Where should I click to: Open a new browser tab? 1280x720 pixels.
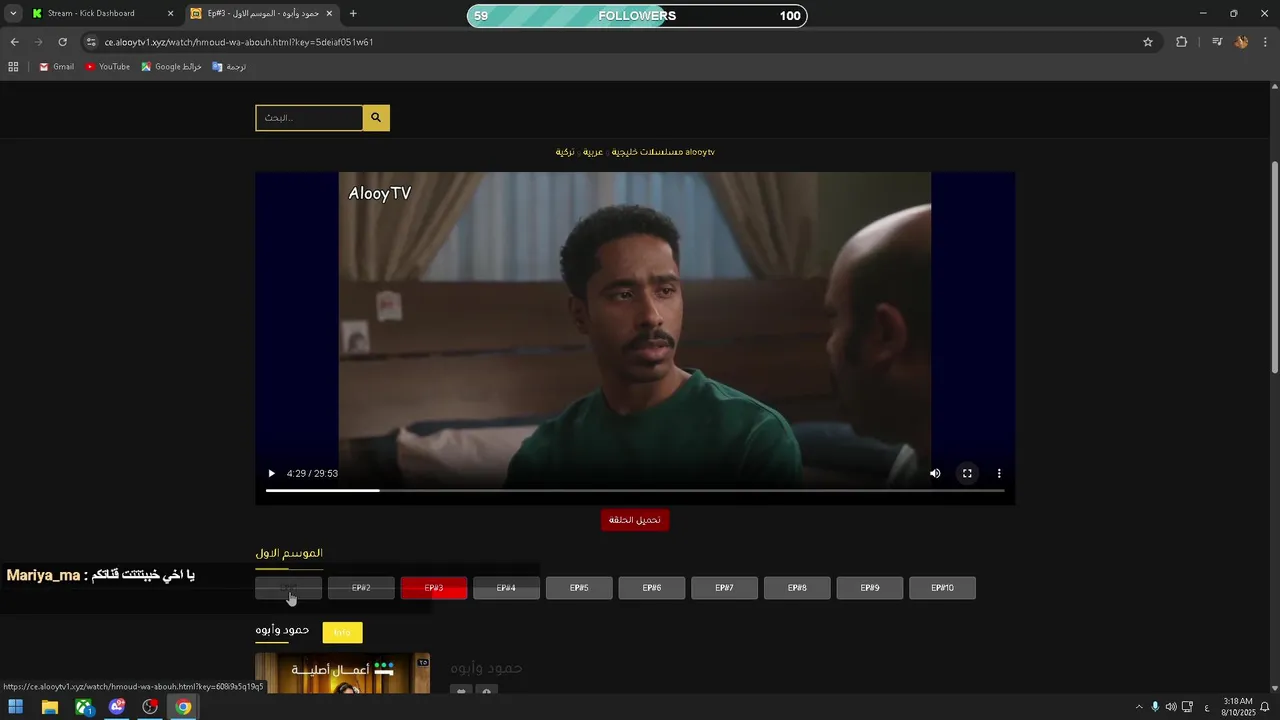point(353,14)
